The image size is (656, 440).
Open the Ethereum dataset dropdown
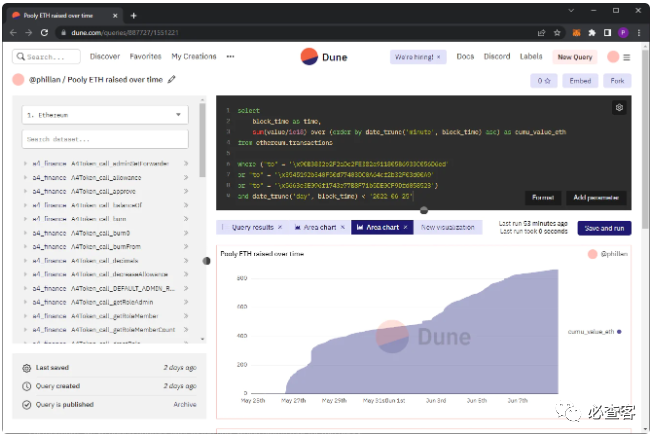click(105, 115)
